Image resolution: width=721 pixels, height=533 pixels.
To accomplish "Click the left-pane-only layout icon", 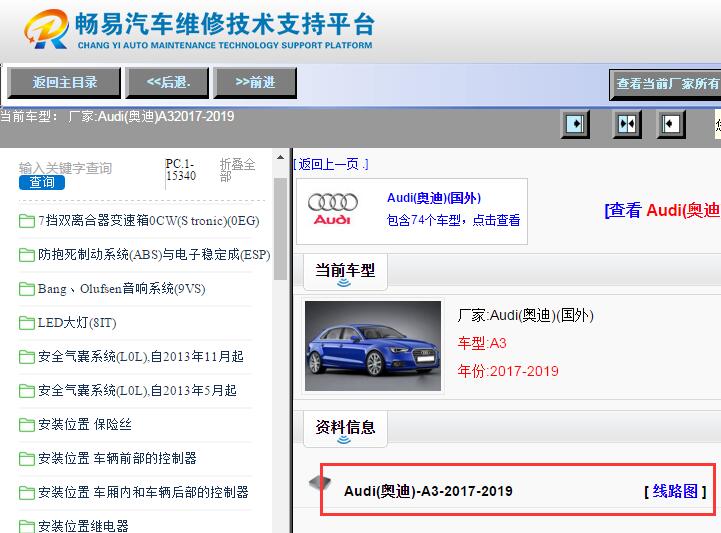I will click(575, 124).
